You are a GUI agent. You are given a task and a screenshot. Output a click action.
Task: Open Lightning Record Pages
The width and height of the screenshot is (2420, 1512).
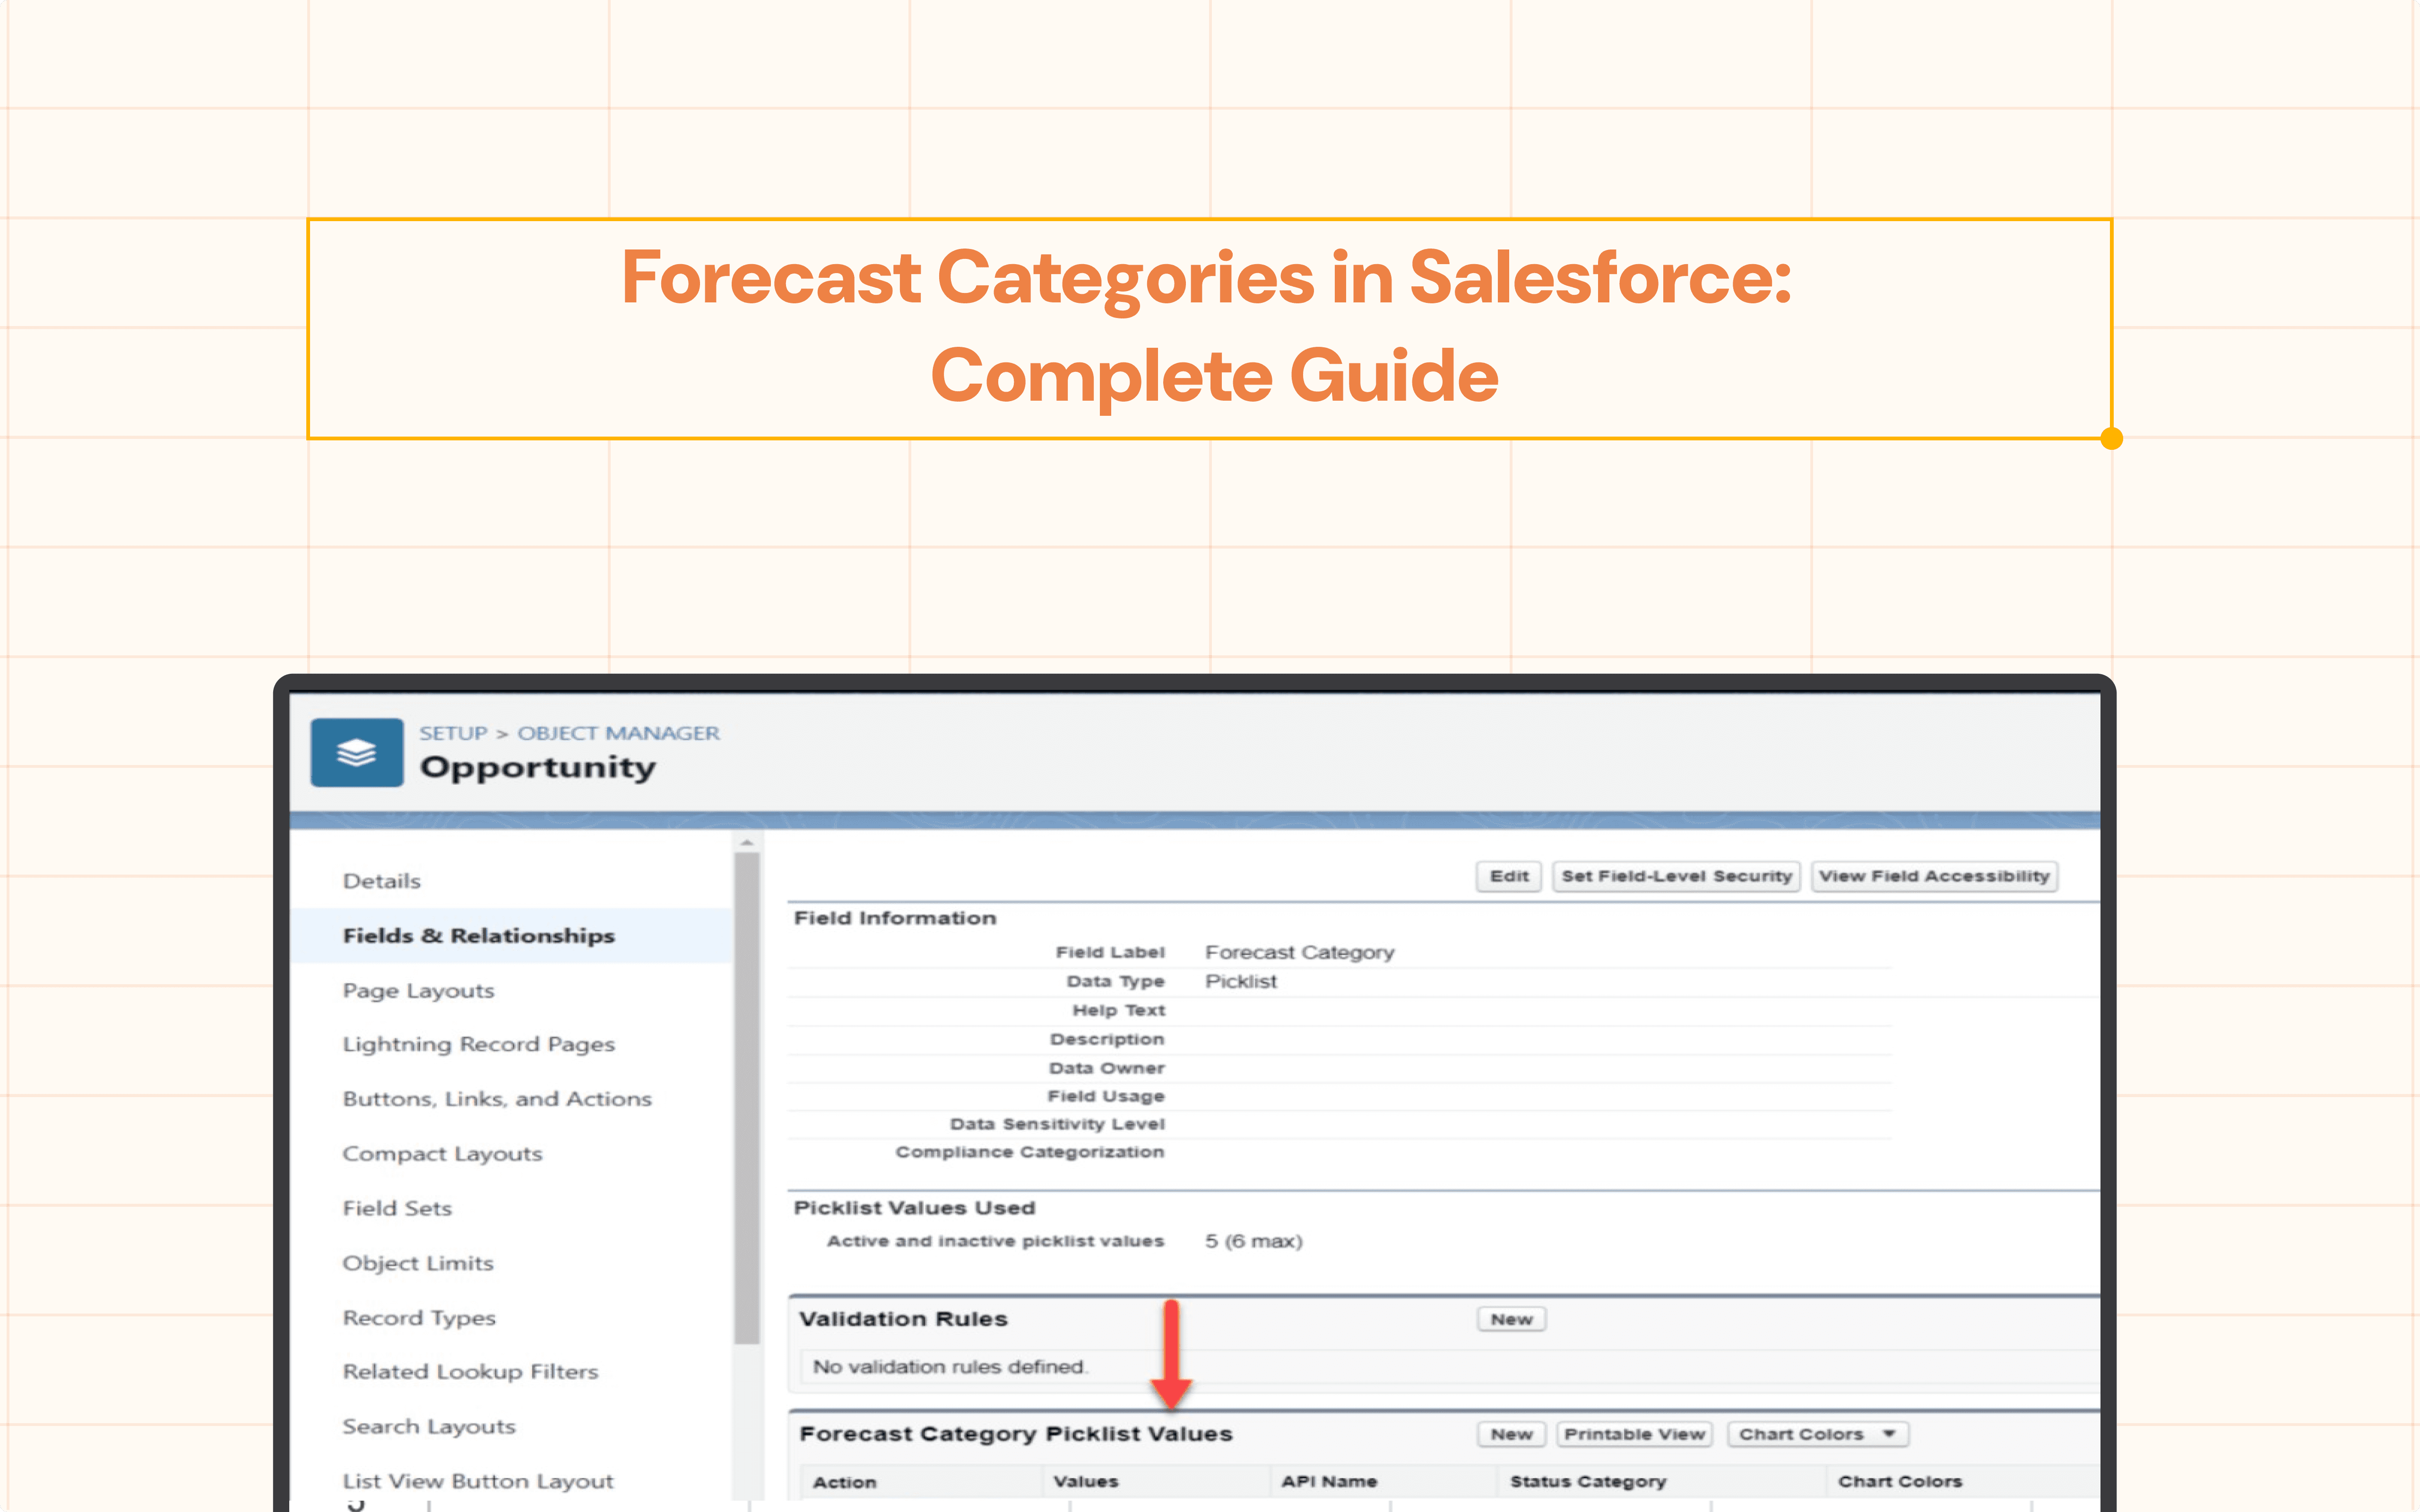point(479,1045)
